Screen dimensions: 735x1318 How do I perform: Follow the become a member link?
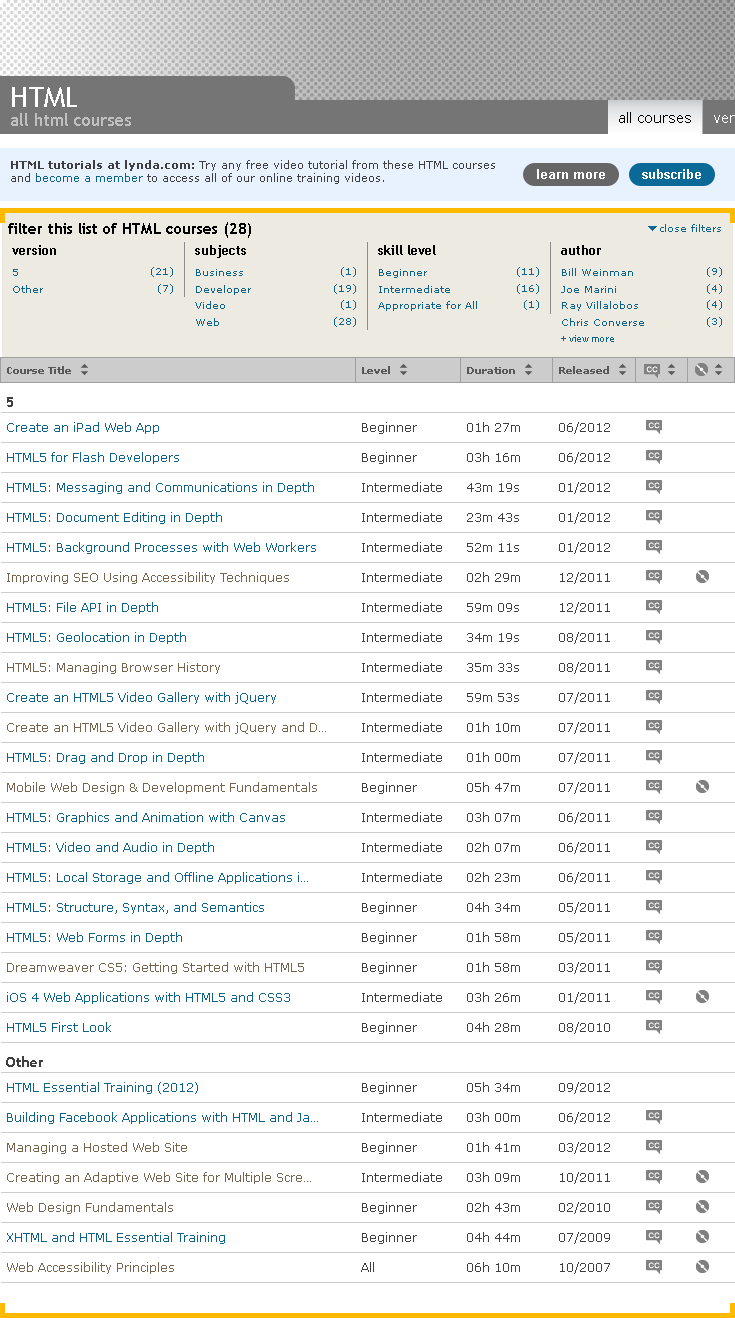pos(89,178)
